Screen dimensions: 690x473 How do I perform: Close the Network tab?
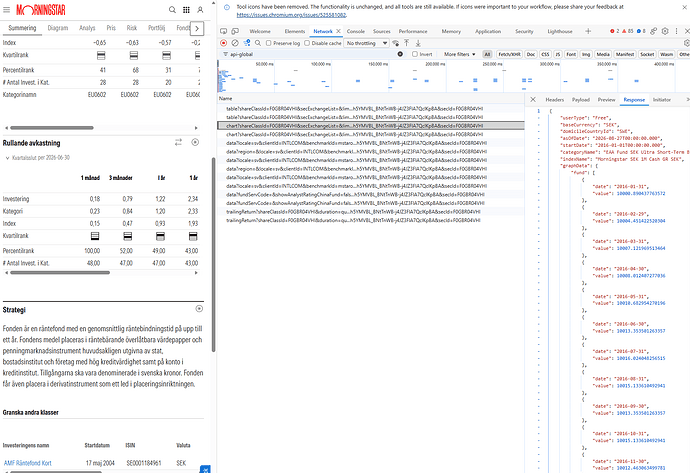[x=338, y=31]
